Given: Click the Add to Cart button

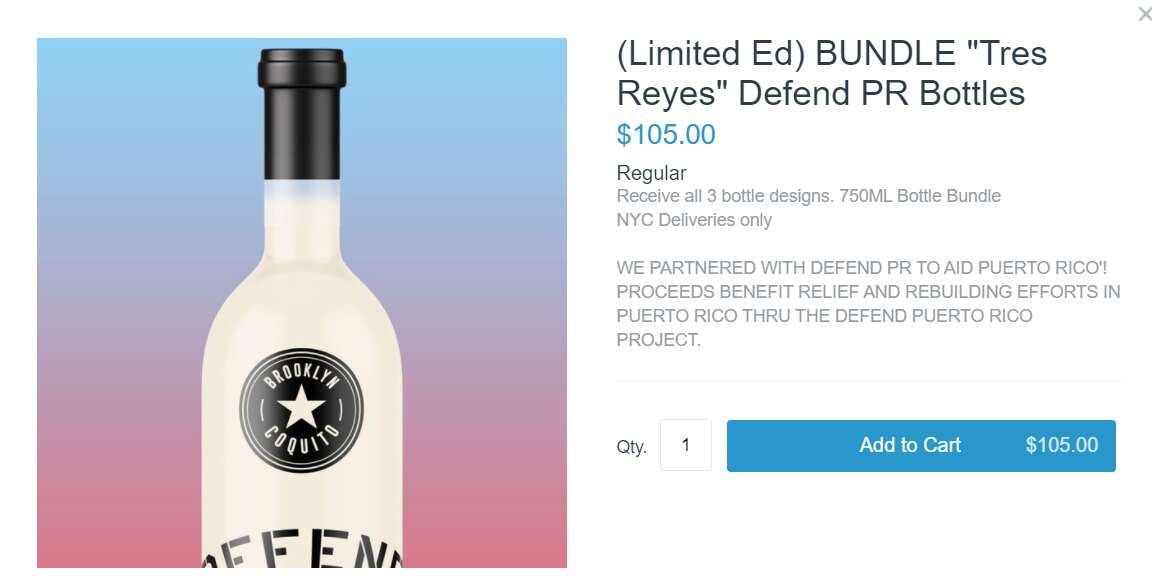Looking at the screenshot, I should pos(909,446).
